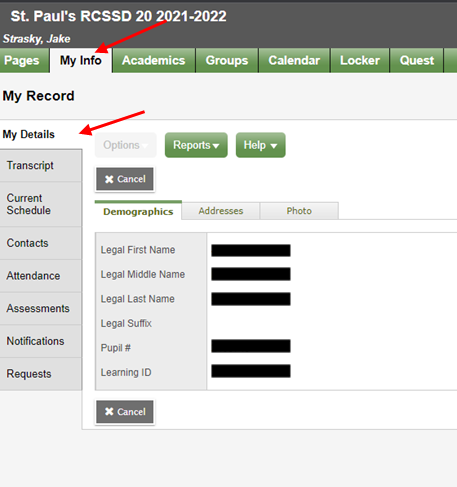This screenshot has width=457, height=487.
Task: Open the Photo sub-tab
Action: click(299, 211)
